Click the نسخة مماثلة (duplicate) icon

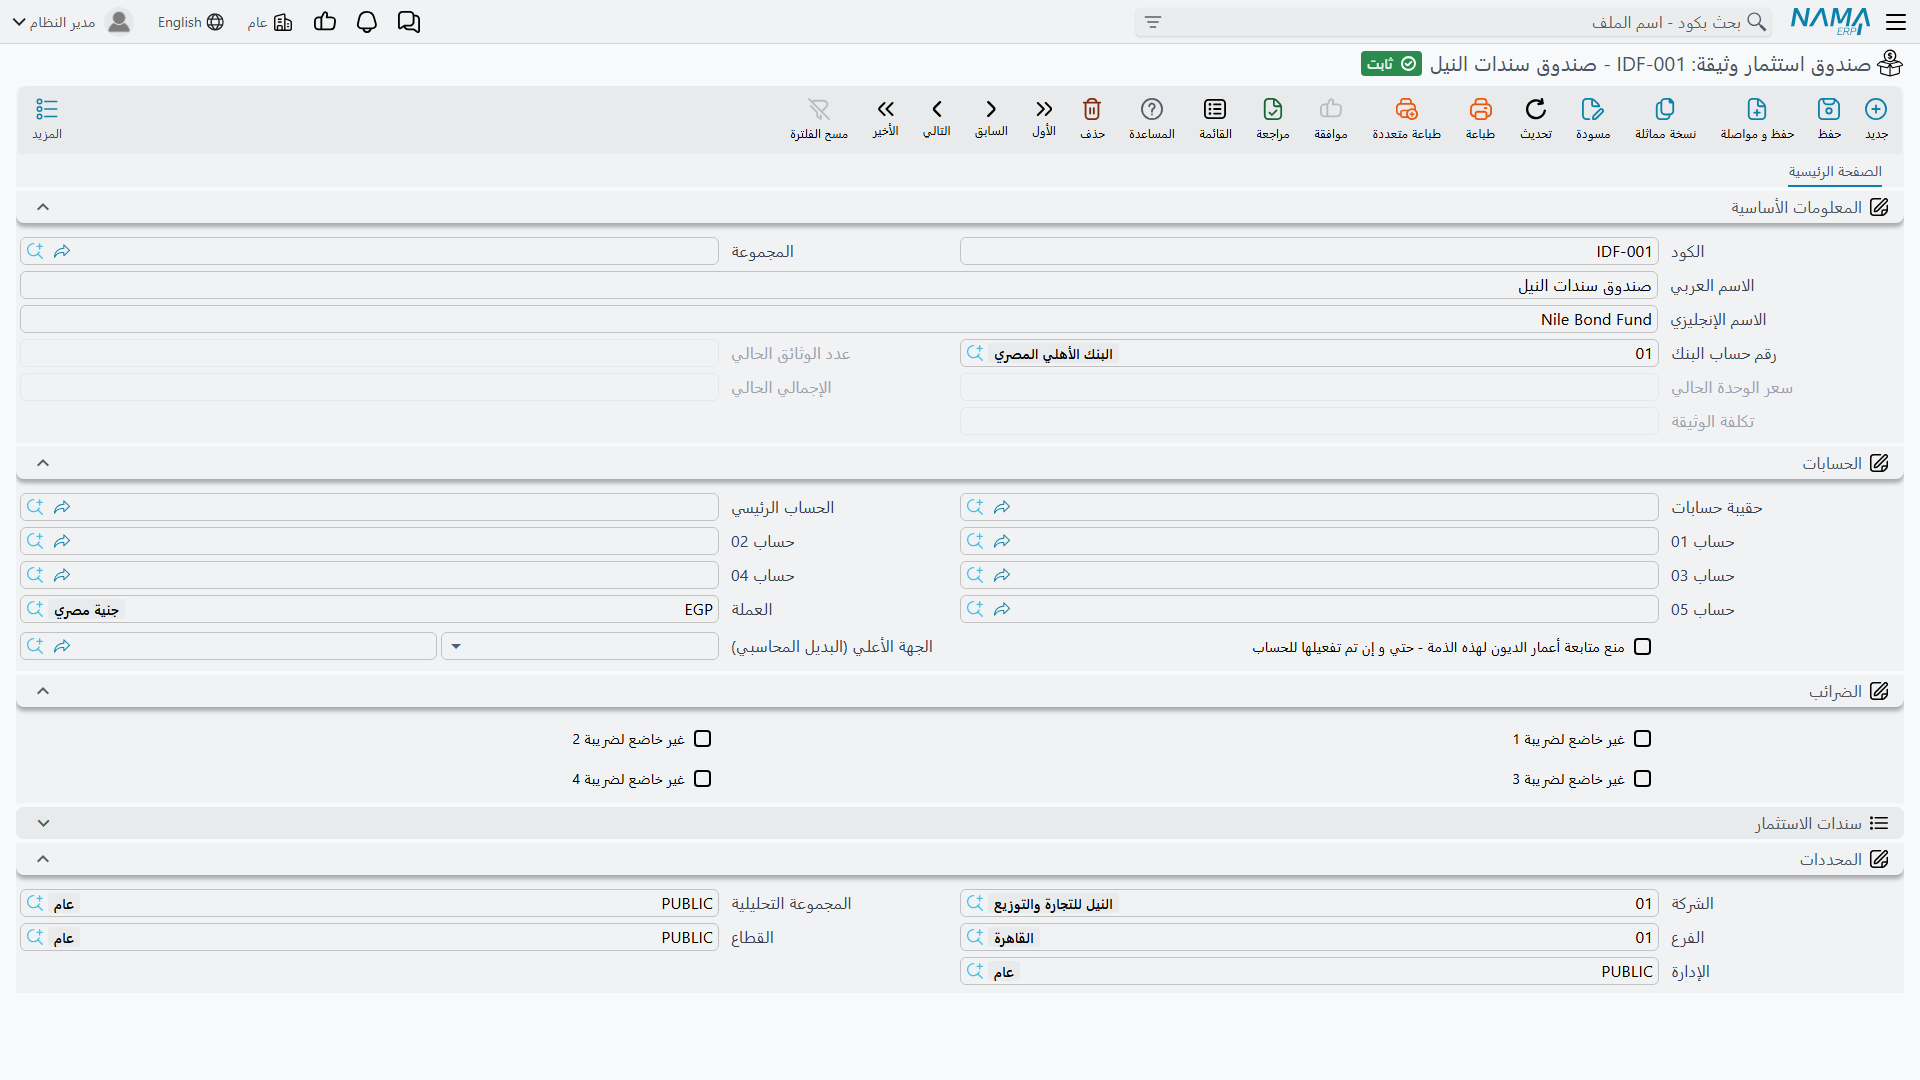(1665, 109)
